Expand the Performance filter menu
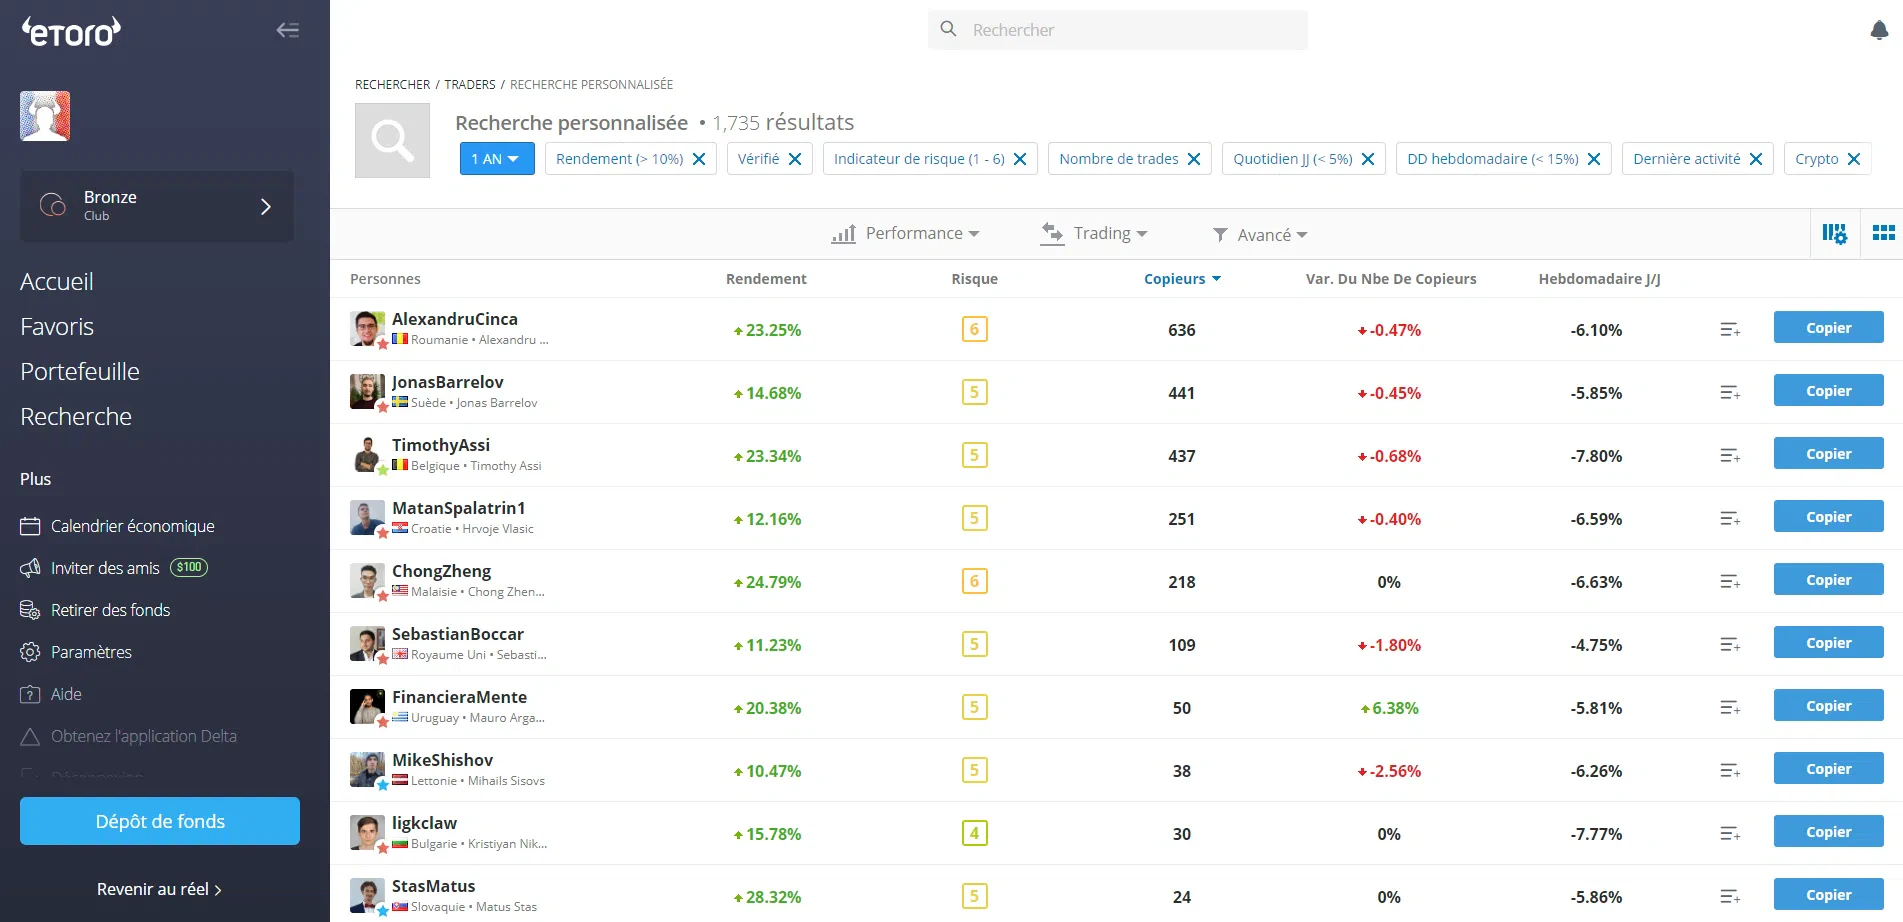 [906, 234]
